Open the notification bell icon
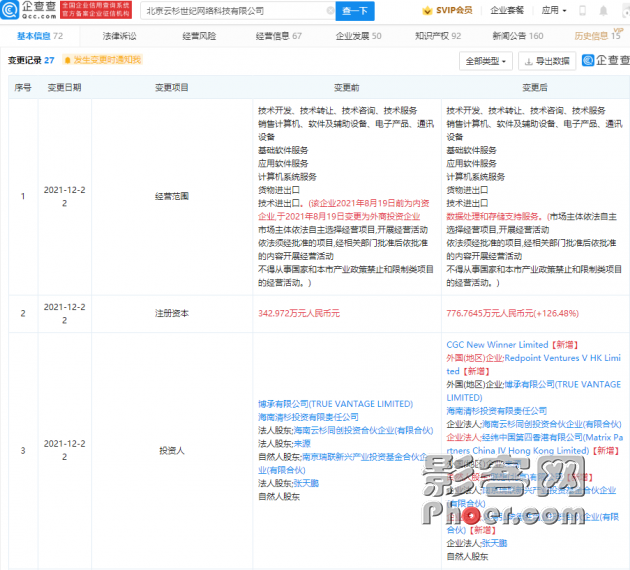The image size is (630, 570). (x=603, y=11)
